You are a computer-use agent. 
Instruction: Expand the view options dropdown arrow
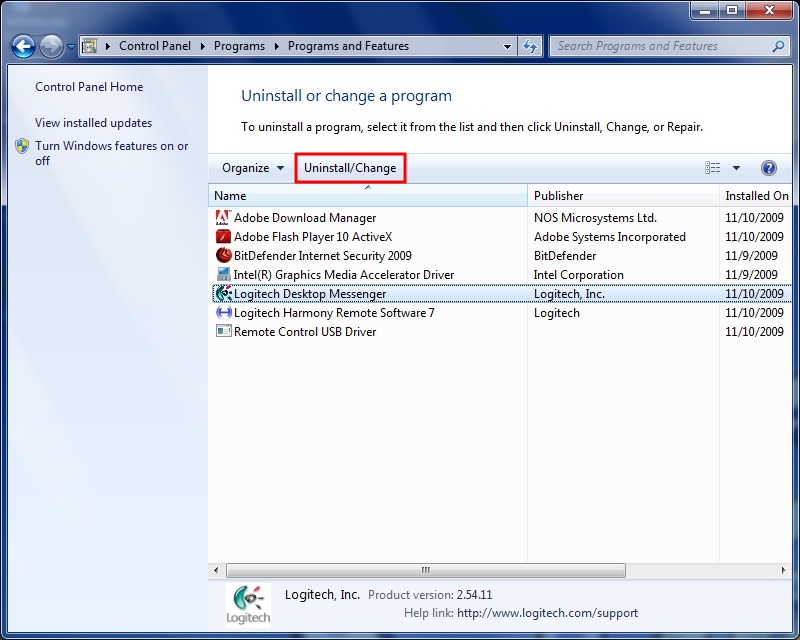point(737,168)
